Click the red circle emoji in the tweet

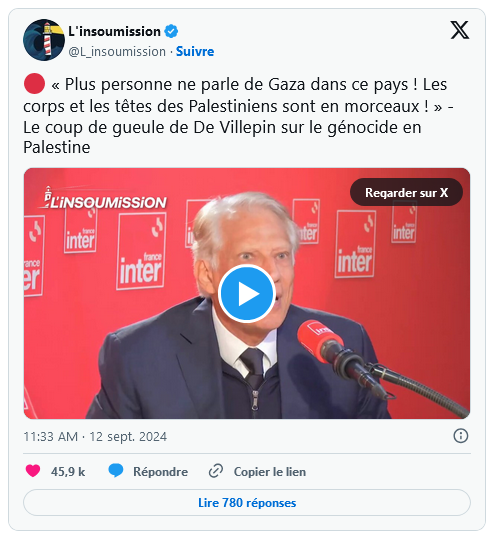(34, 84)
